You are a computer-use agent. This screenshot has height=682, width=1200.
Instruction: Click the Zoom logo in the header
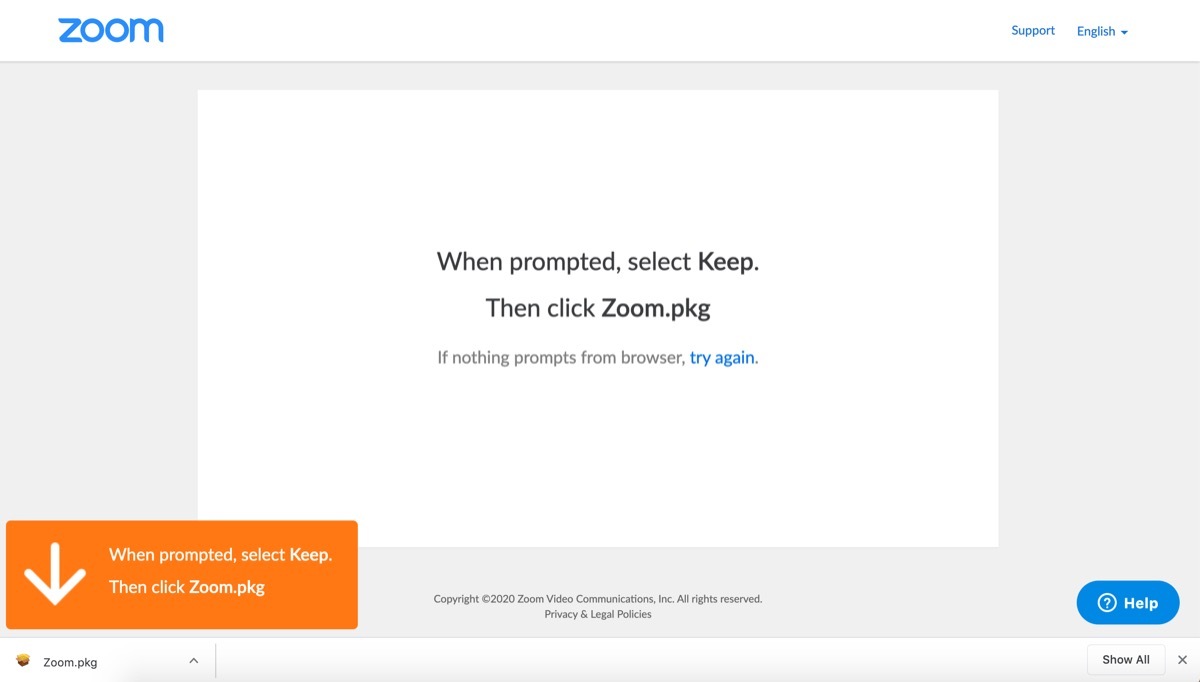110,30
